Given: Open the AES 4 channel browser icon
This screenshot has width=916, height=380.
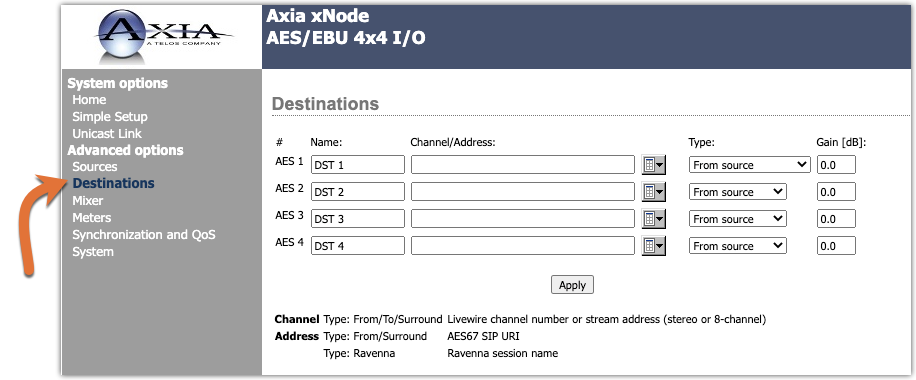Looking at the screenshot, I should pos(654,246).
